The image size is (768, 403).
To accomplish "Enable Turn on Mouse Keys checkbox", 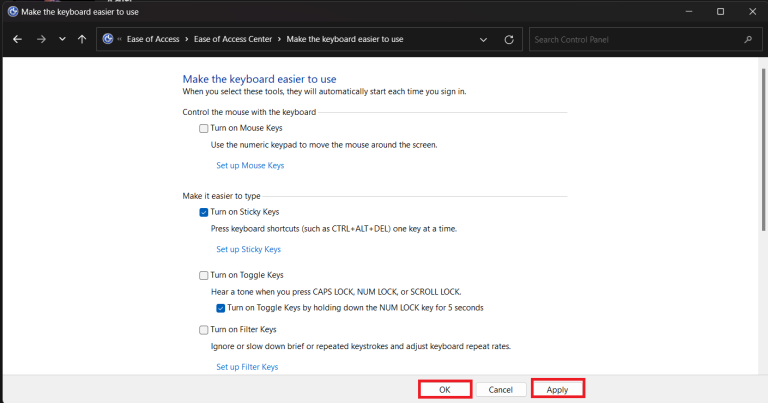I will [x=204, y=129].
